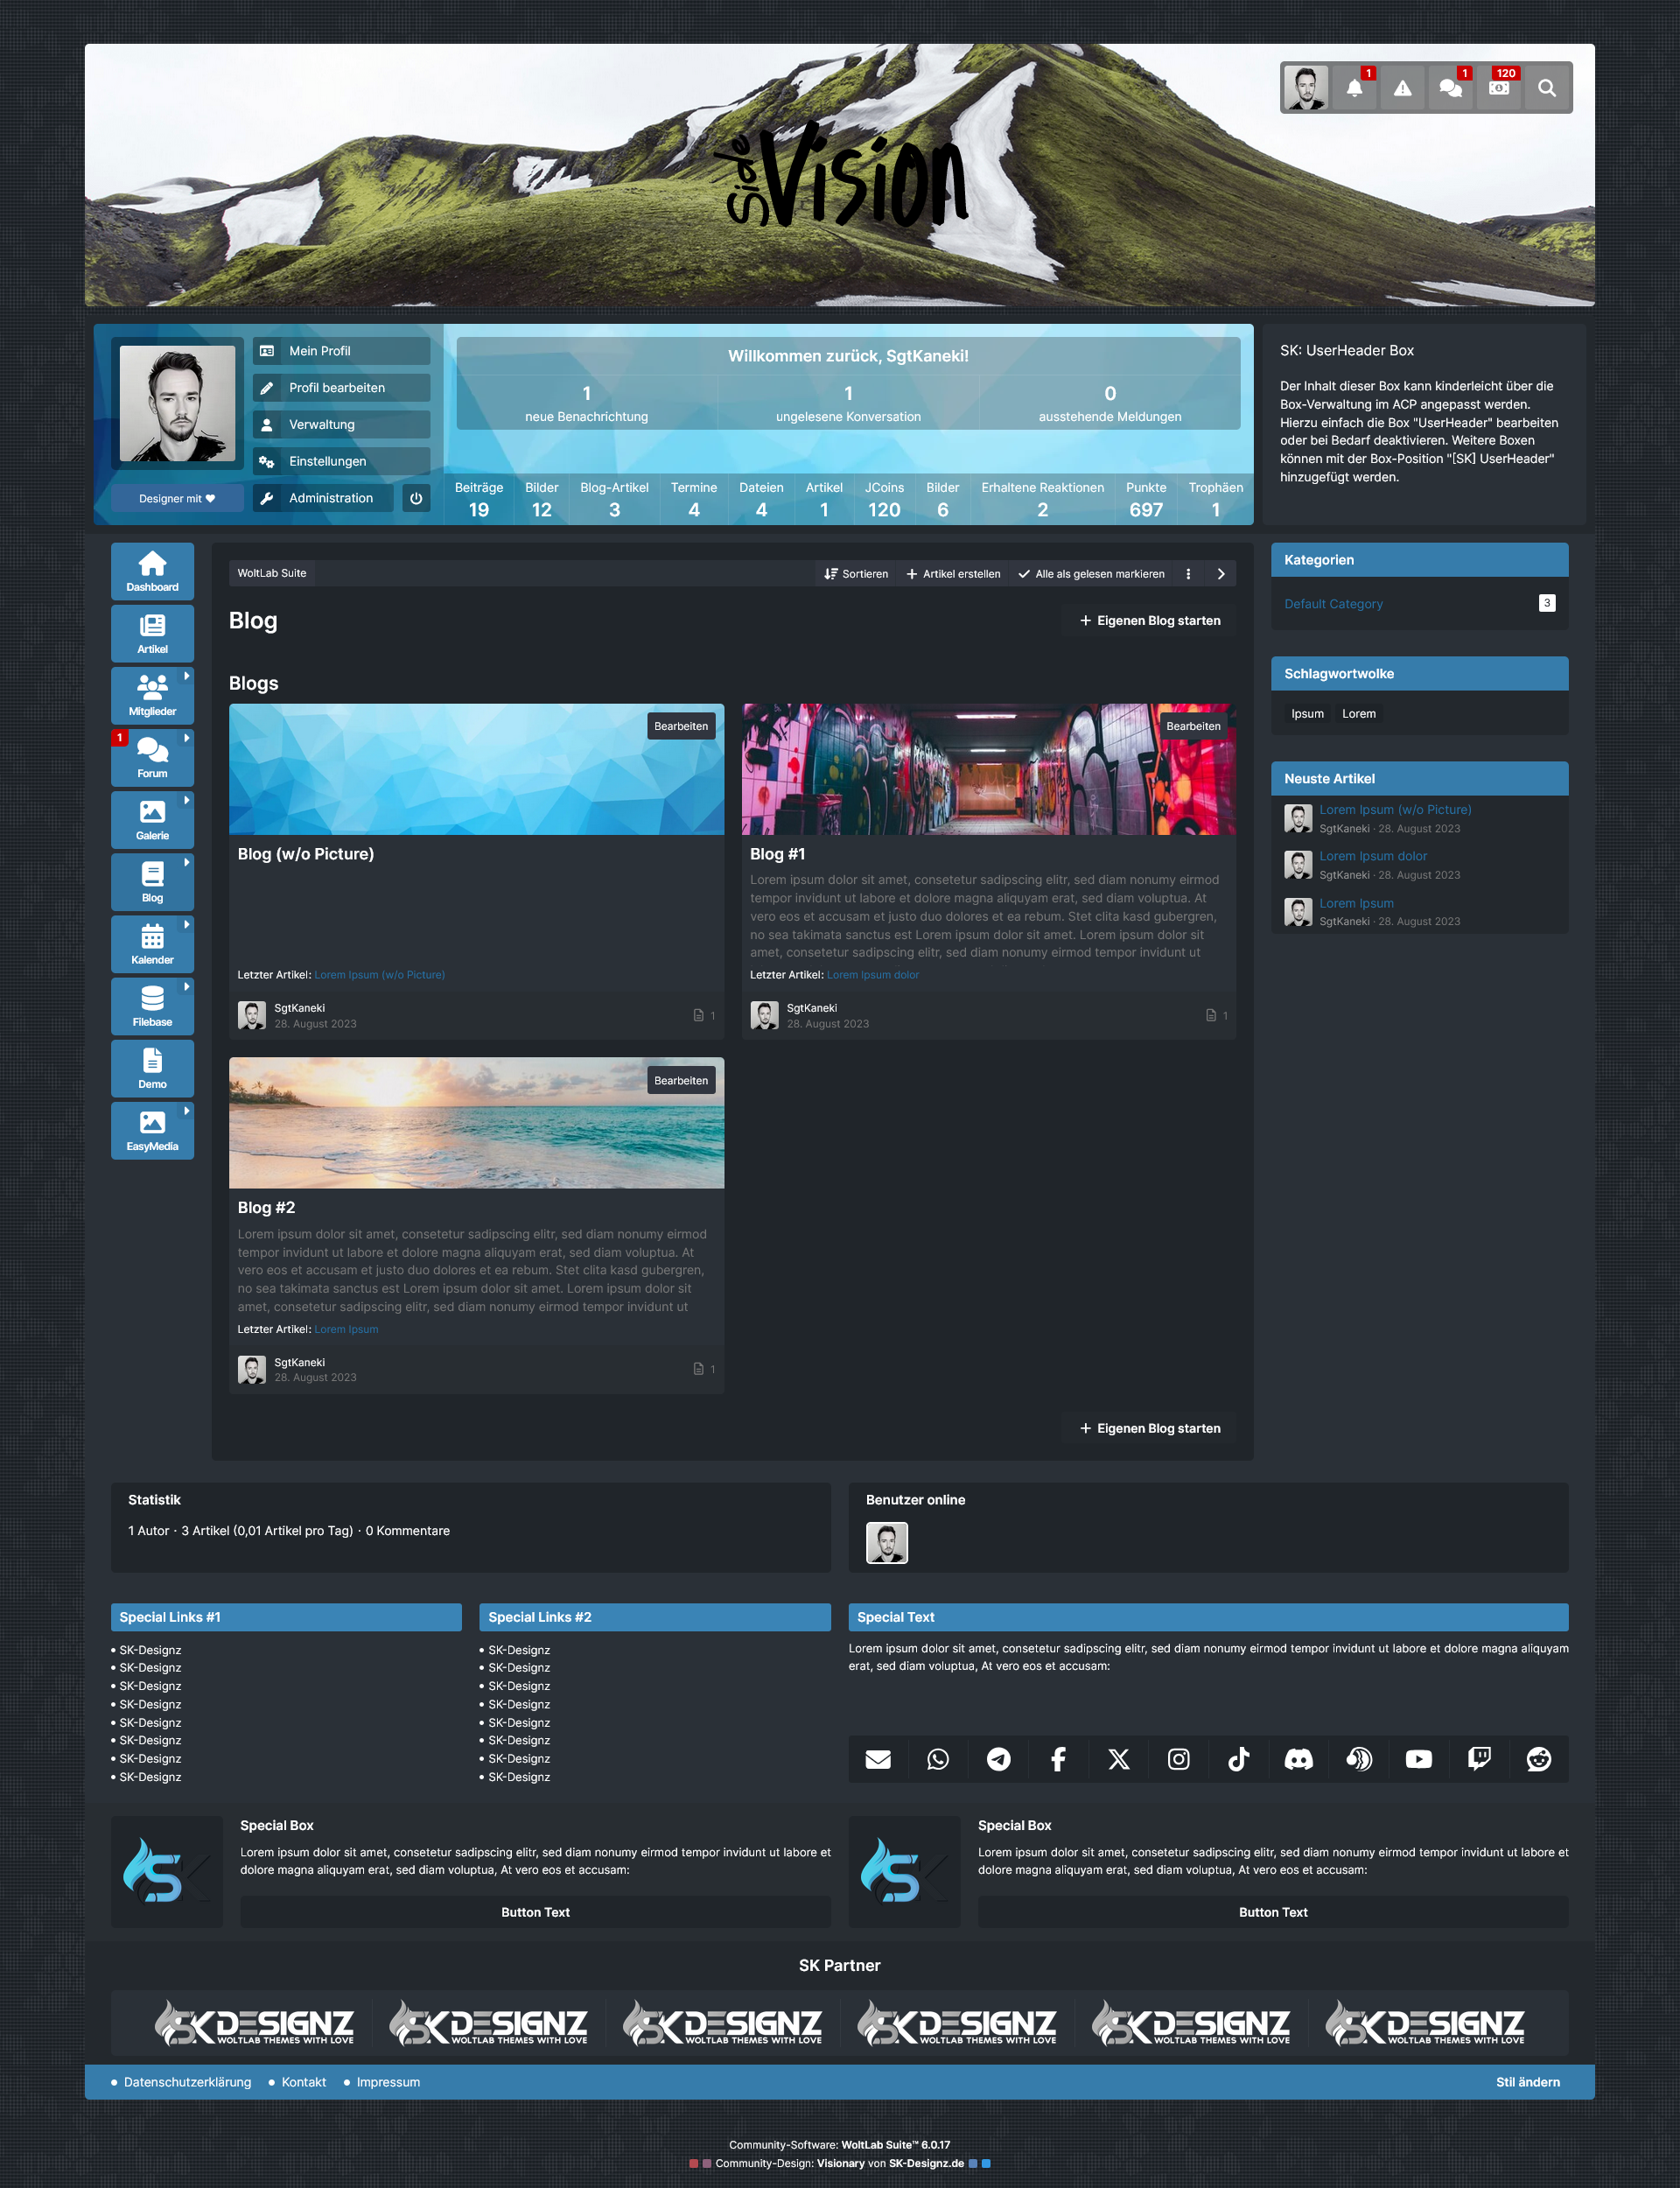Click the logout power icon

tap(416, 498)
